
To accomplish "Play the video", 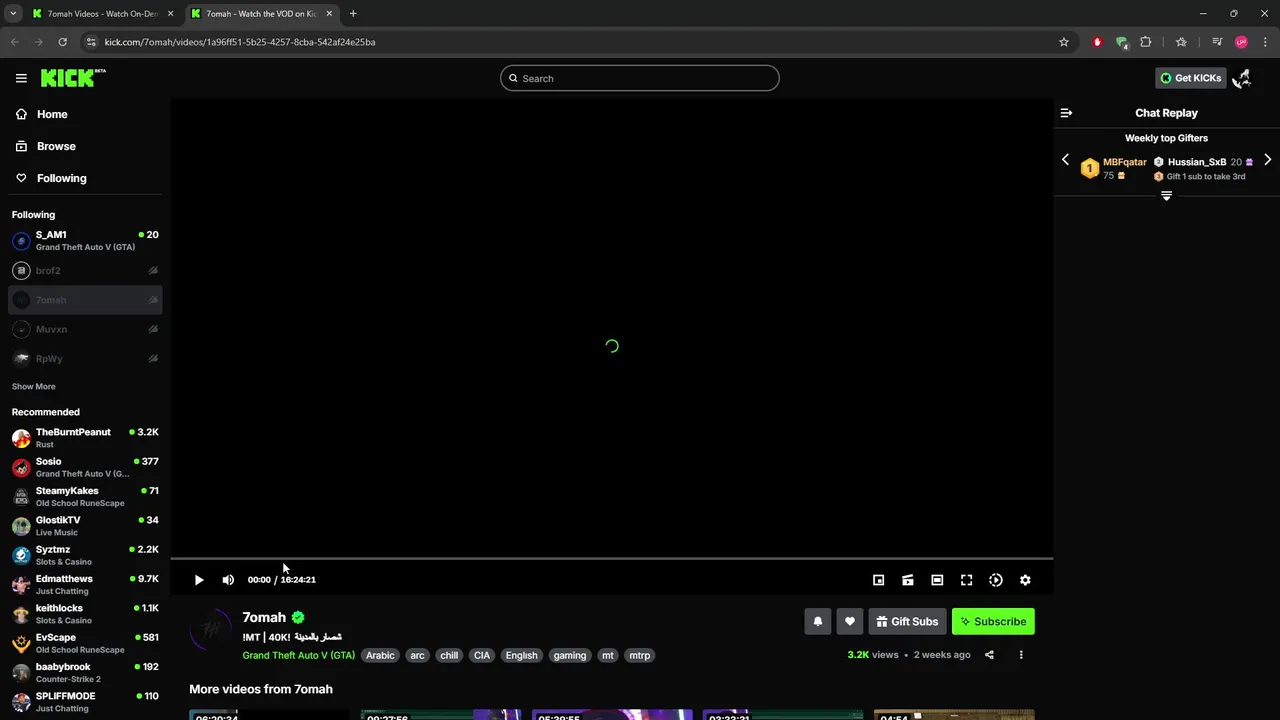I will [199, 580].
